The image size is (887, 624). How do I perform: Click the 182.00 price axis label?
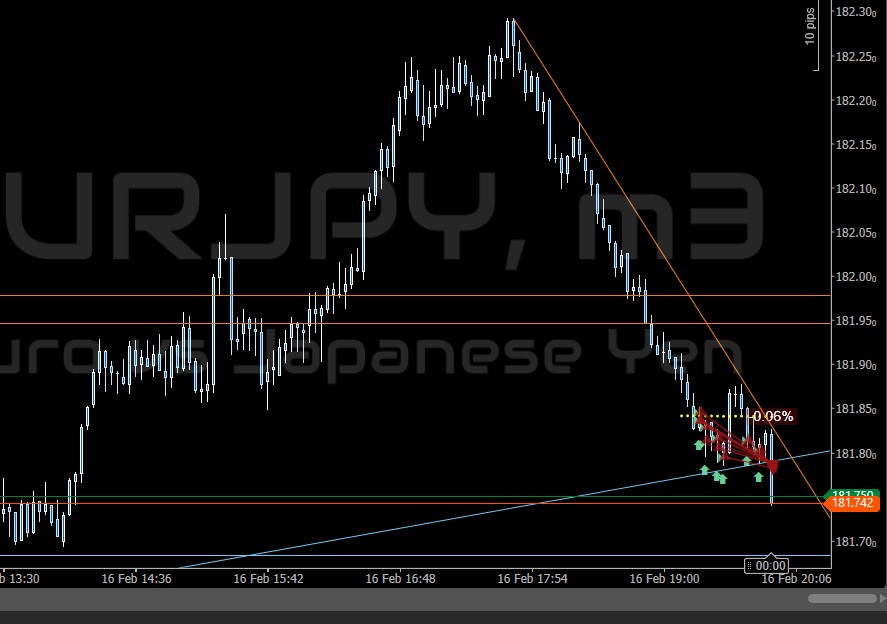pos(853,277)
